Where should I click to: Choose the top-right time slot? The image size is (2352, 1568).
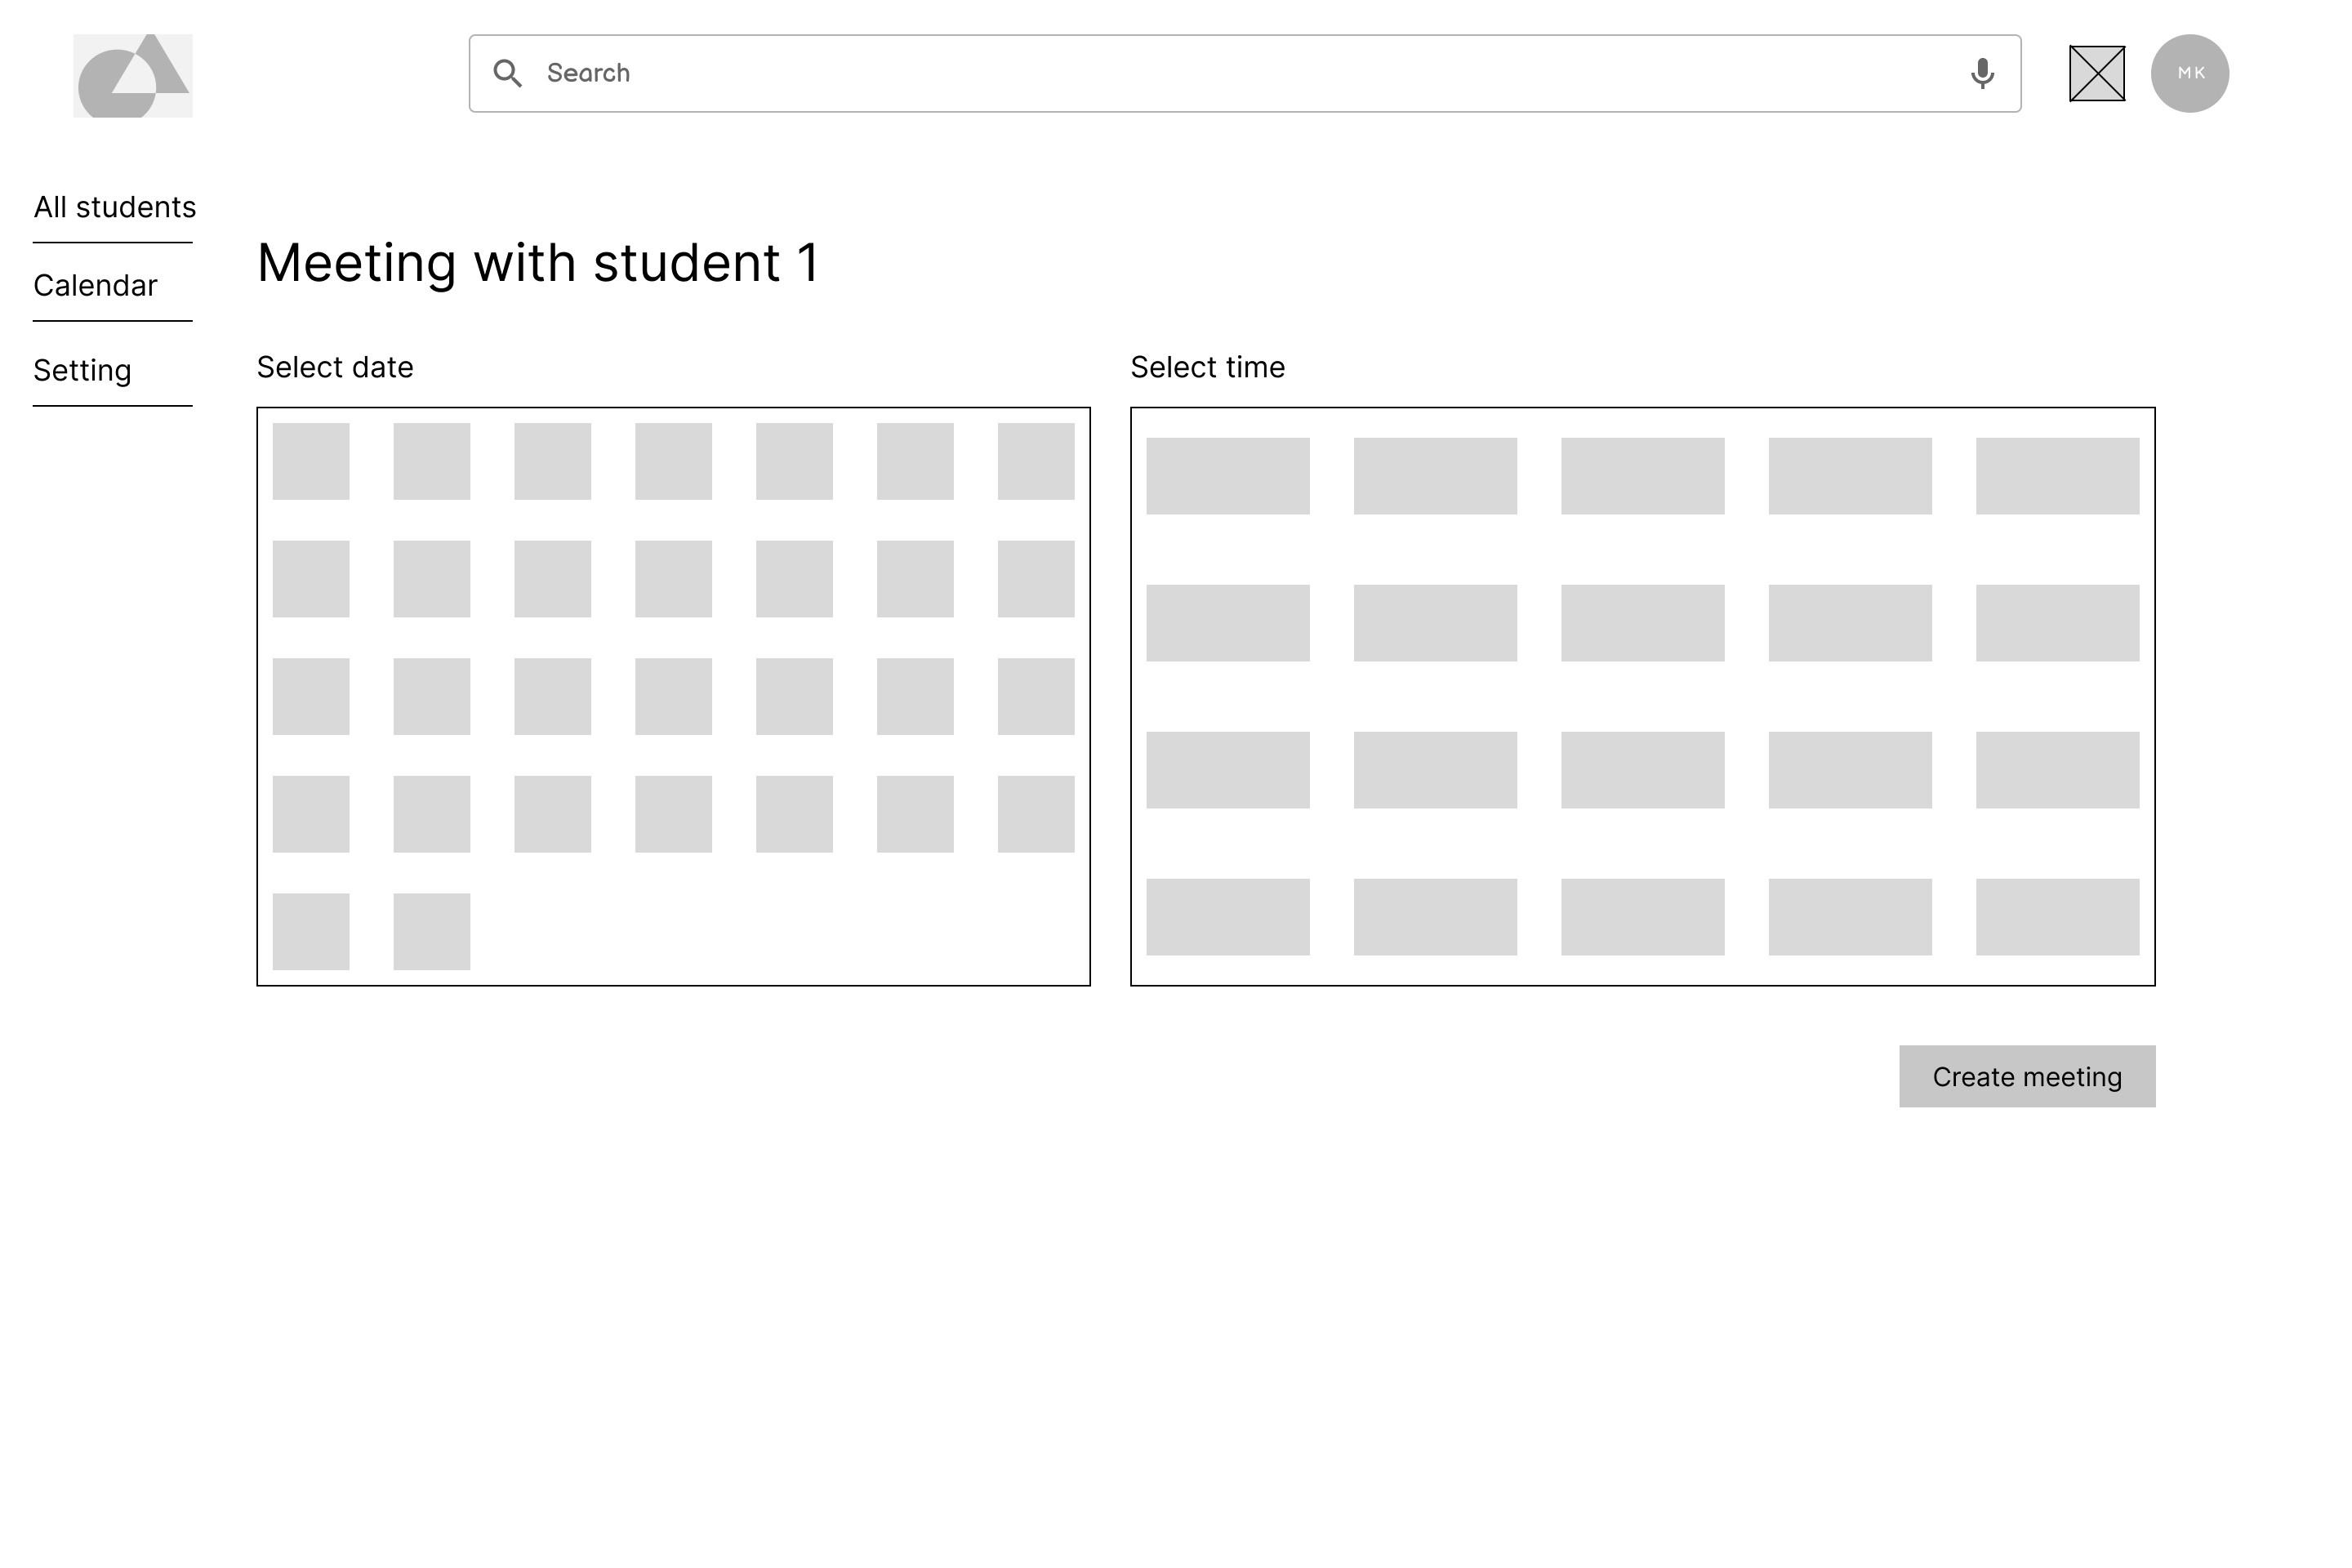[2056, 476]
